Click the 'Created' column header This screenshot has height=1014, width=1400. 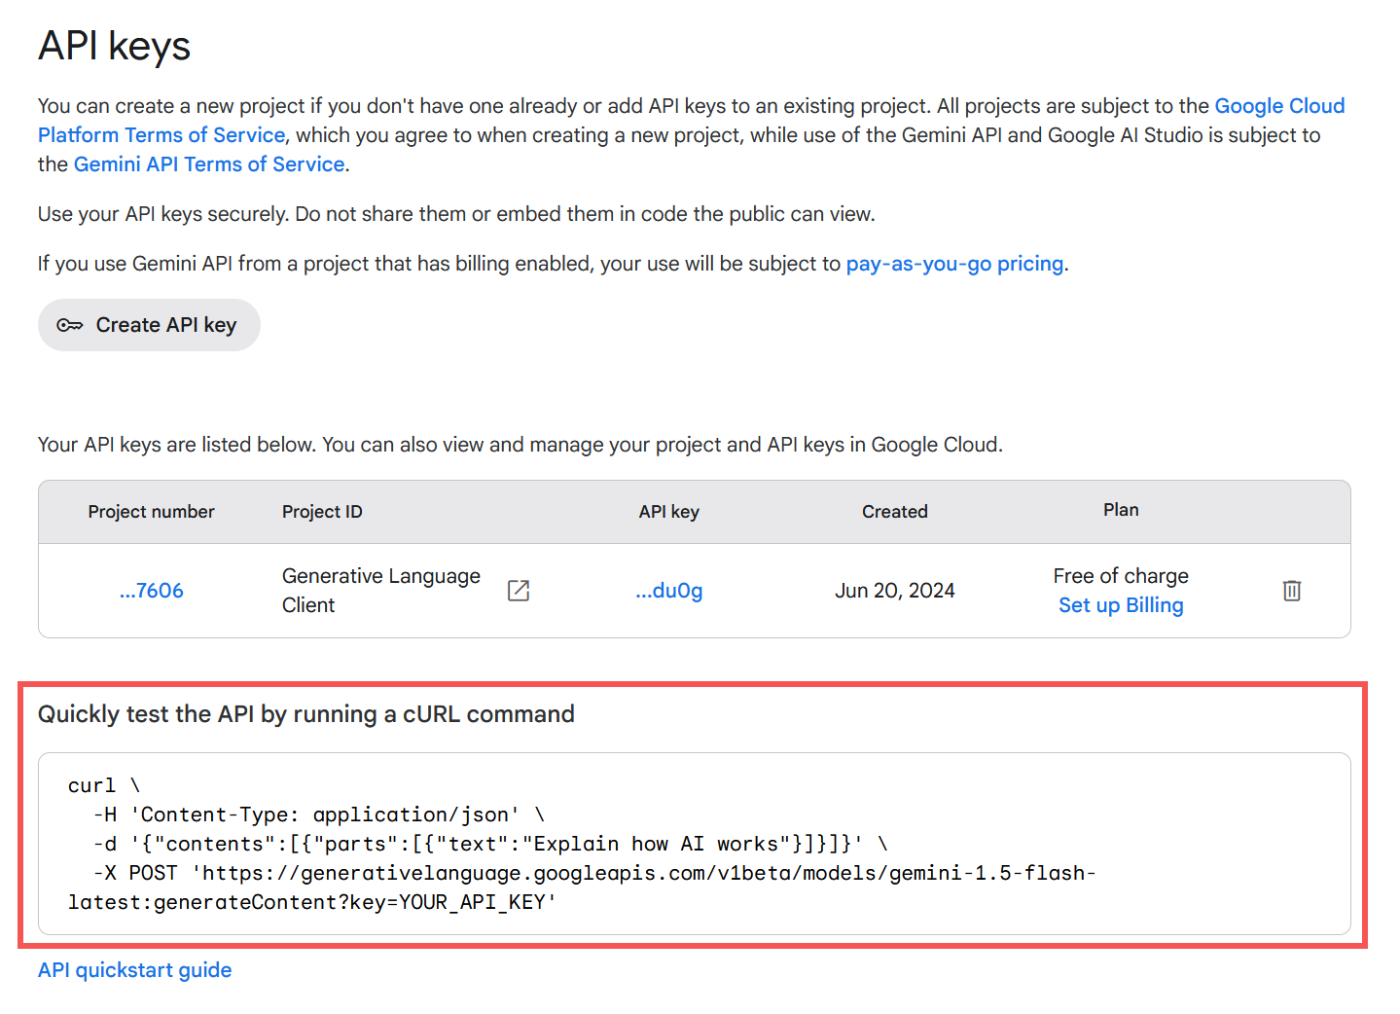(x=895, y=512)
